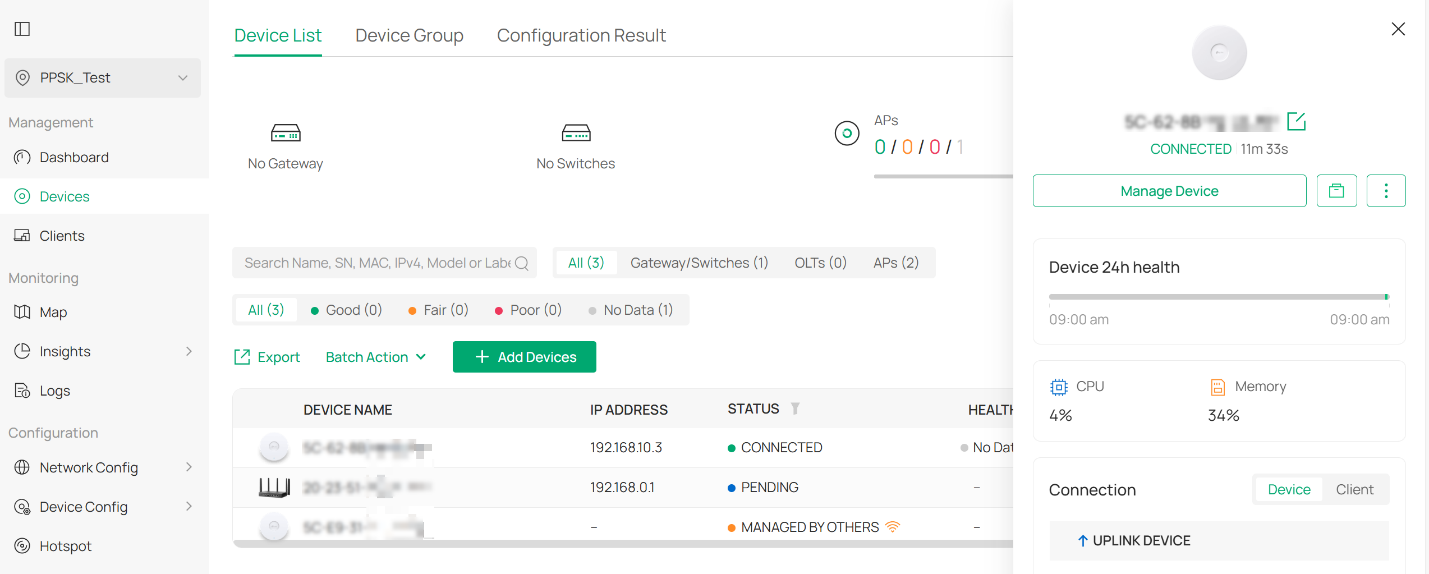
Task: Click the Manage Device button
Action: [x=1169, y=191]
